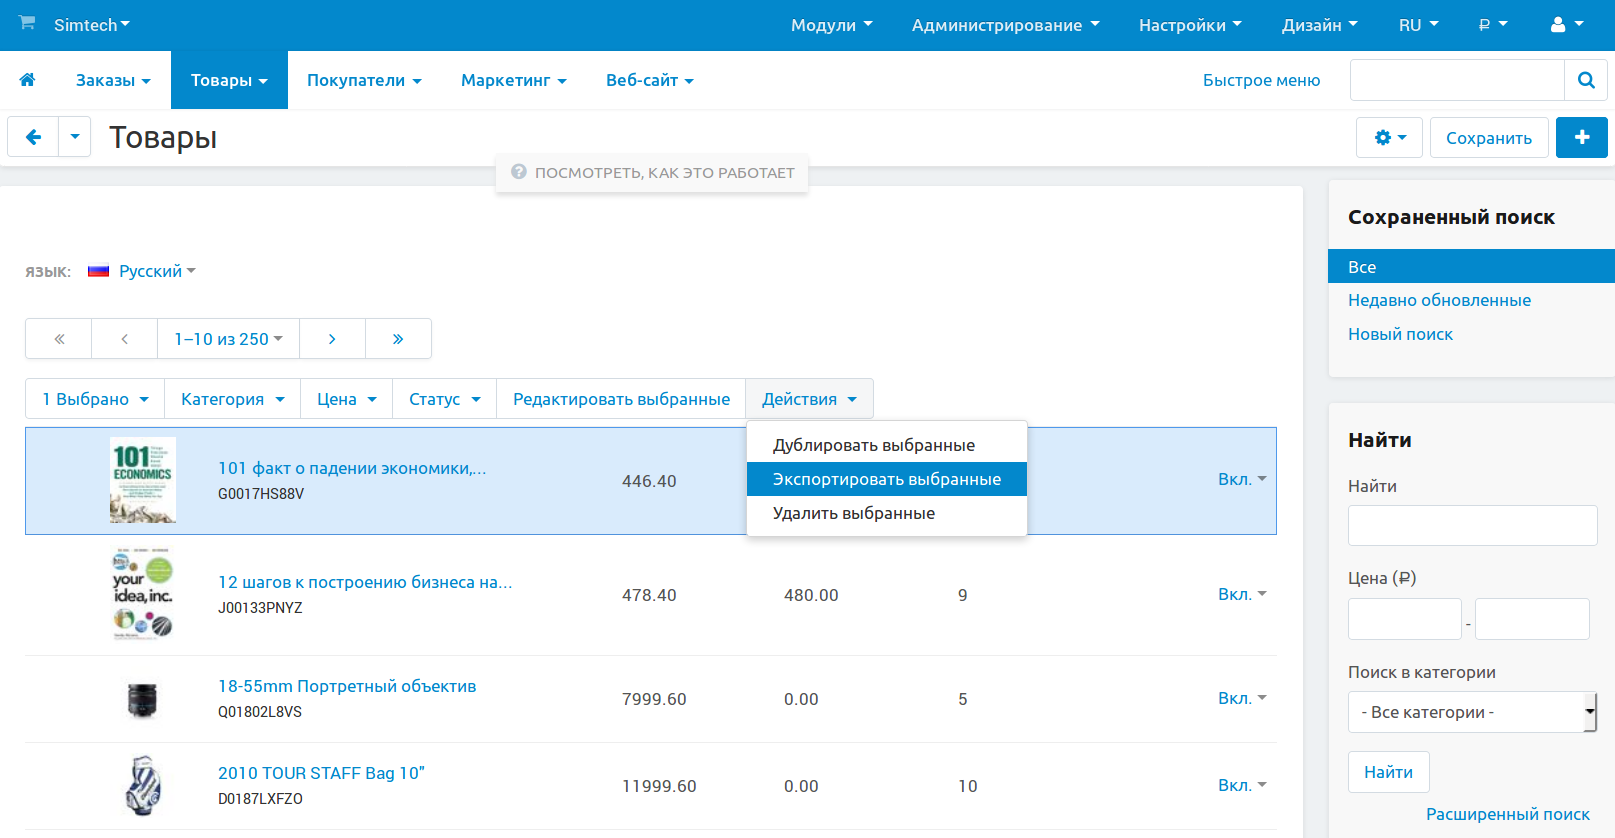This screenshot has width=1615, height=838.
Task: Choose 'Удалить выбранные' menu entry
Action: 853,513
